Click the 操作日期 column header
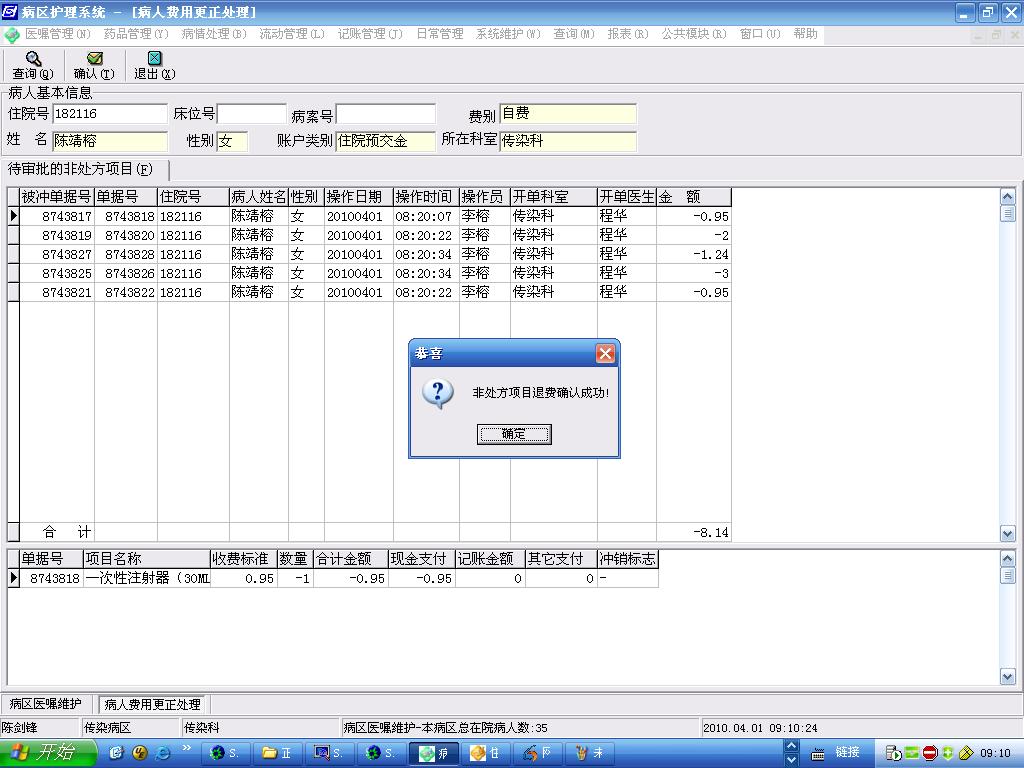 pos(359,197)
